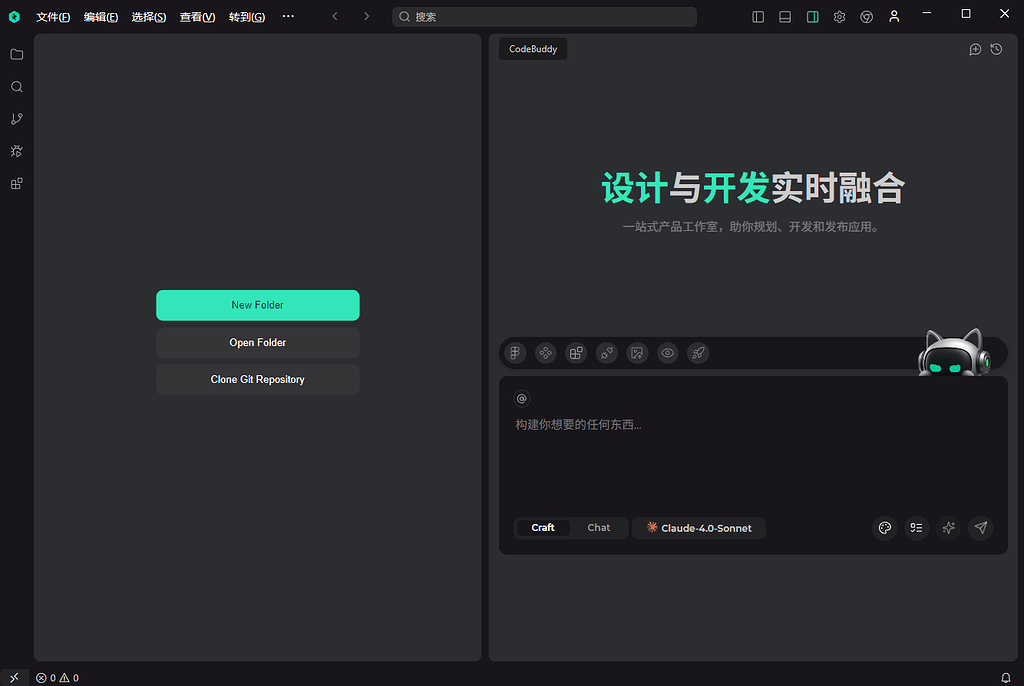1024x686 pixels.
Task: Click the Figma integration icon
Action: (x=515, y=353)
